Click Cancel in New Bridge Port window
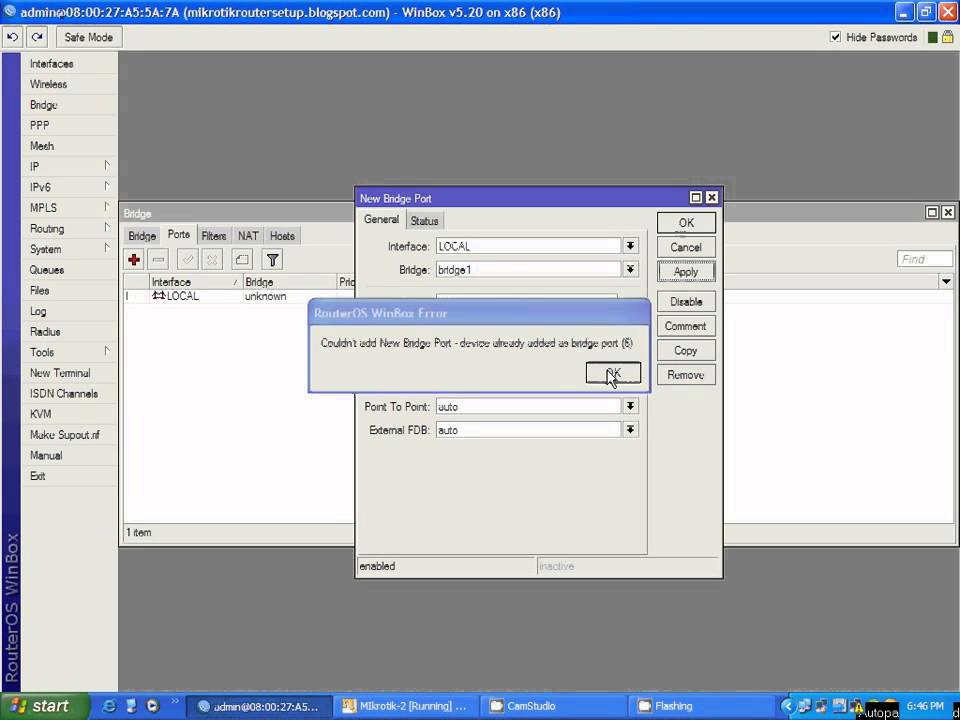Viewport: 960px width, 720px height. click(686, 247)
